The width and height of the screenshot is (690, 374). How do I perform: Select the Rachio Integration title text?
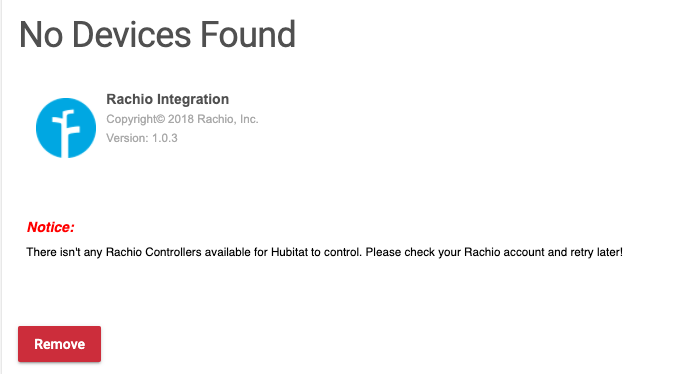(168, 99)
